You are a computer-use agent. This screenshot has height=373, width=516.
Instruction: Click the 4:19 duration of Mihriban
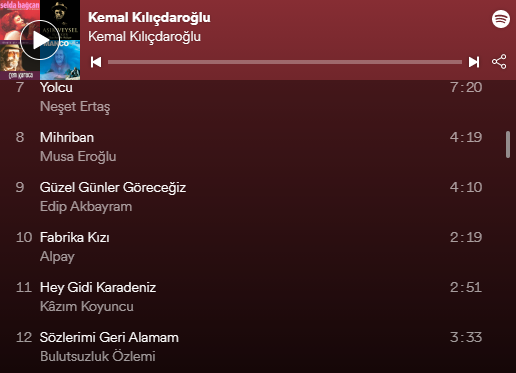[x=466, y=137]
